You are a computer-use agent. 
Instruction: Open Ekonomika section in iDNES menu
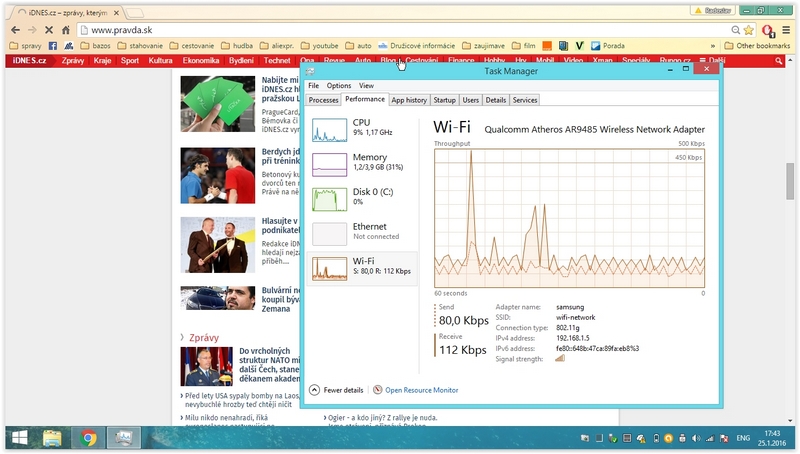tap(201, 61)
